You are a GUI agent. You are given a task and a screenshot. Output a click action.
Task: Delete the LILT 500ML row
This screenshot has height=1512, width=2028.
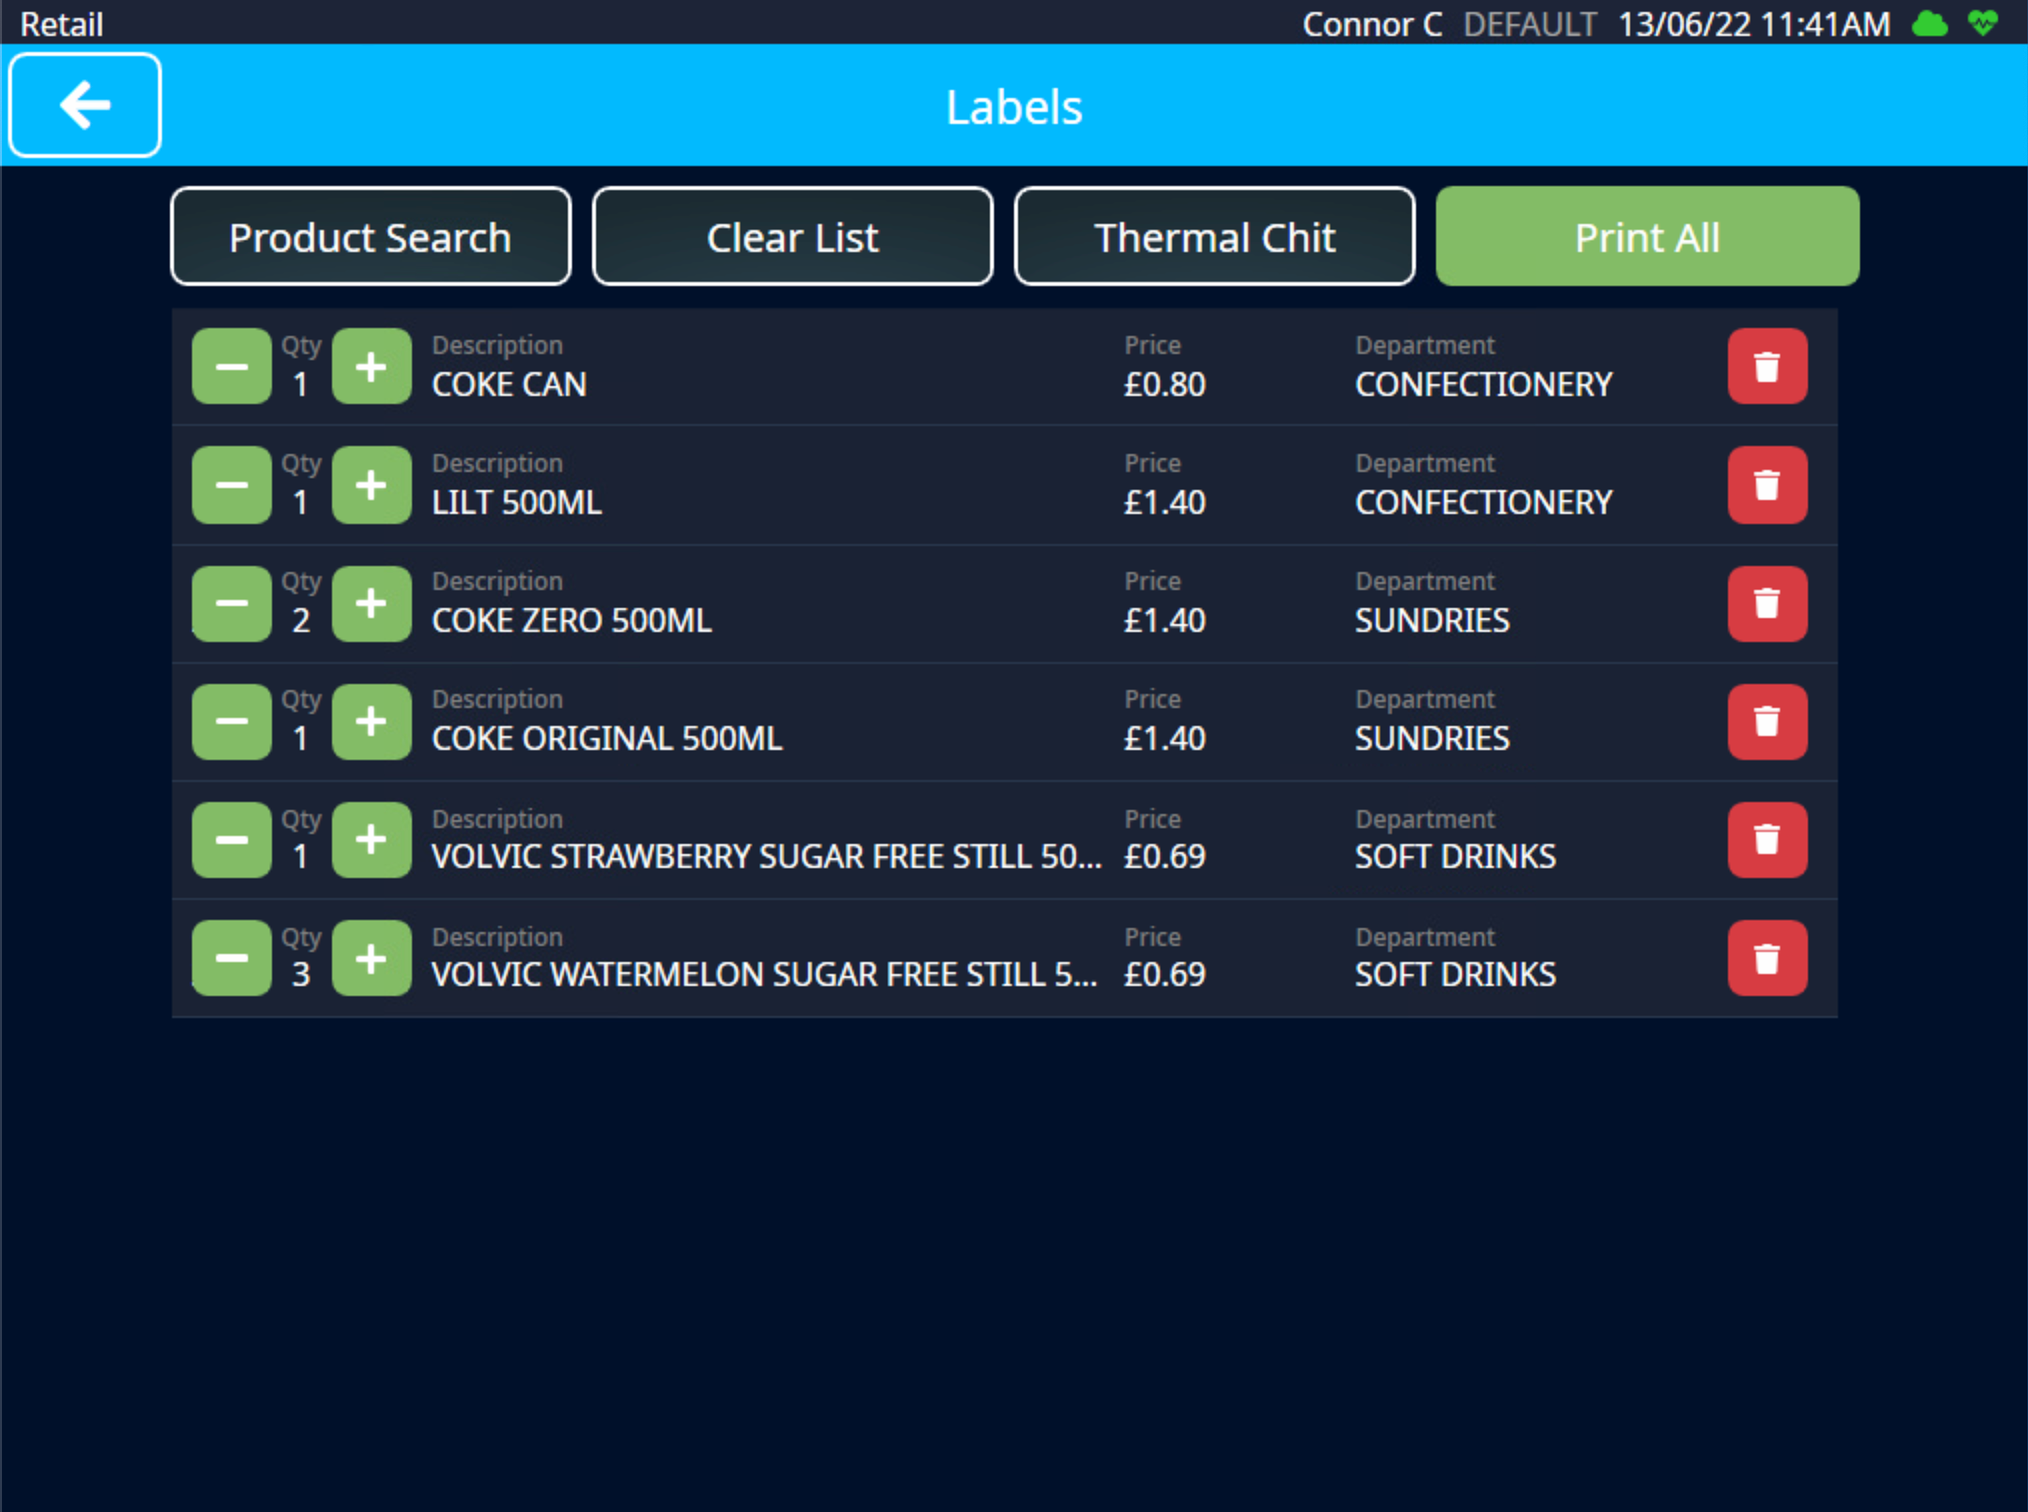[x=1767, y=485]
